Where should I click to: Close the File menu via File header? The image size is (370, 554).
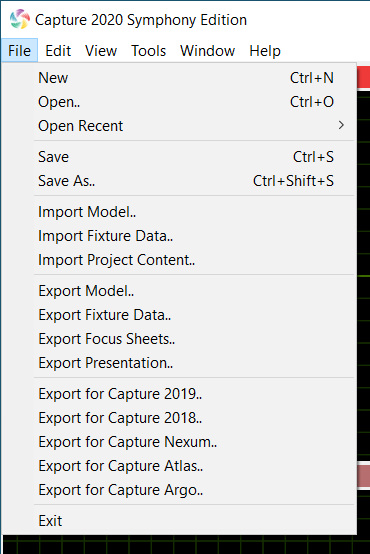click(19, 51)
